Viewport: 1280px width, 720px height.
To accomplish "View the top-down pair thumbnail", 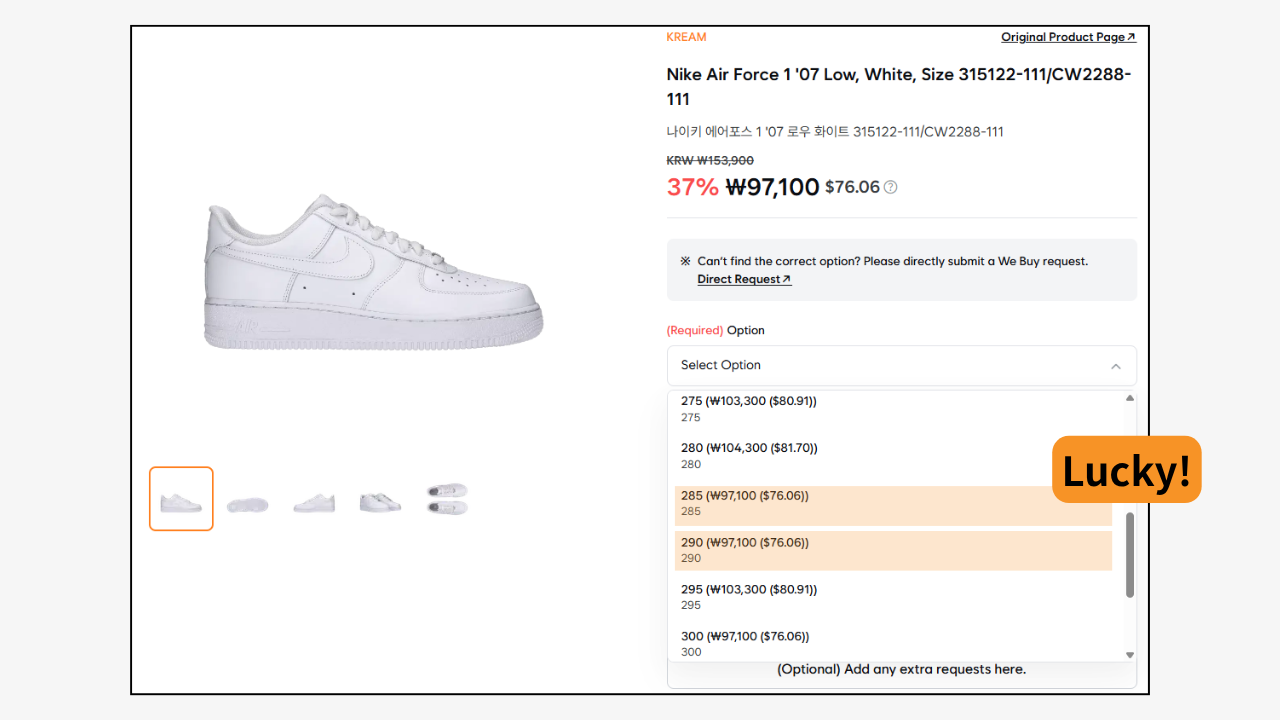I will coord(446,499).
